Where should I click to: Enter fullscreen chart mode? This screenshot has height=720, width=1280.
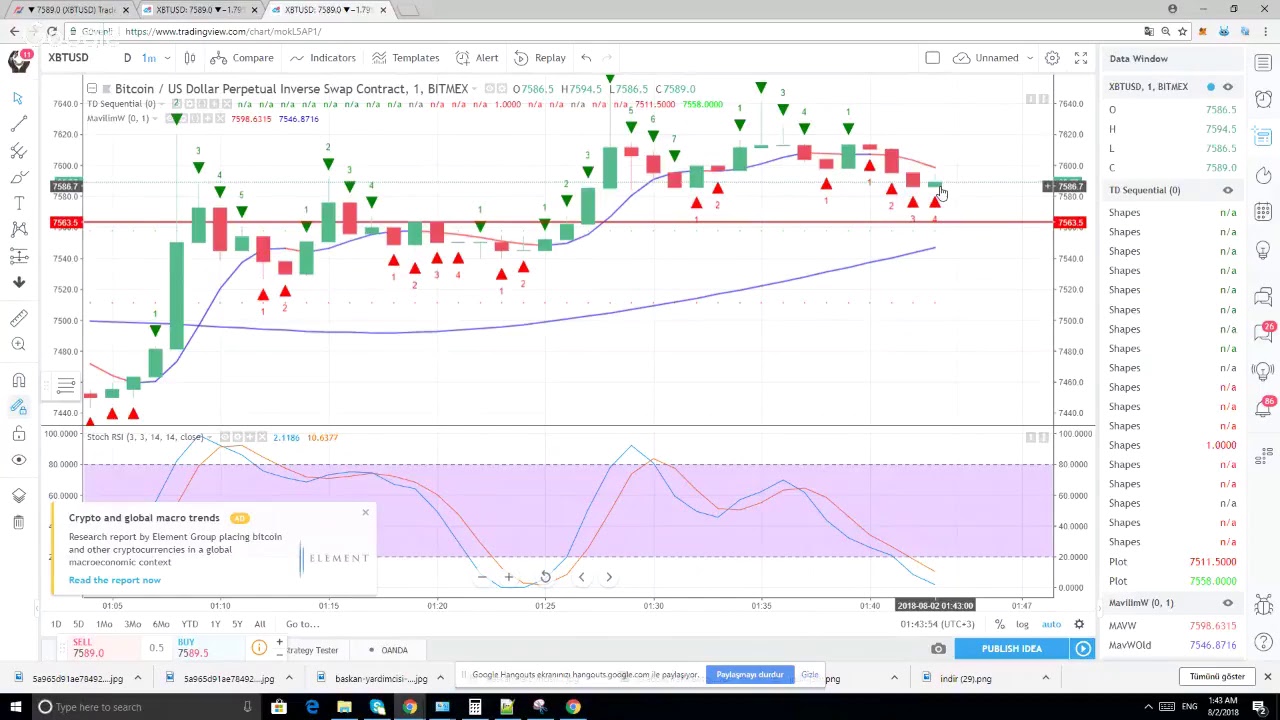tap(1081, 58)
